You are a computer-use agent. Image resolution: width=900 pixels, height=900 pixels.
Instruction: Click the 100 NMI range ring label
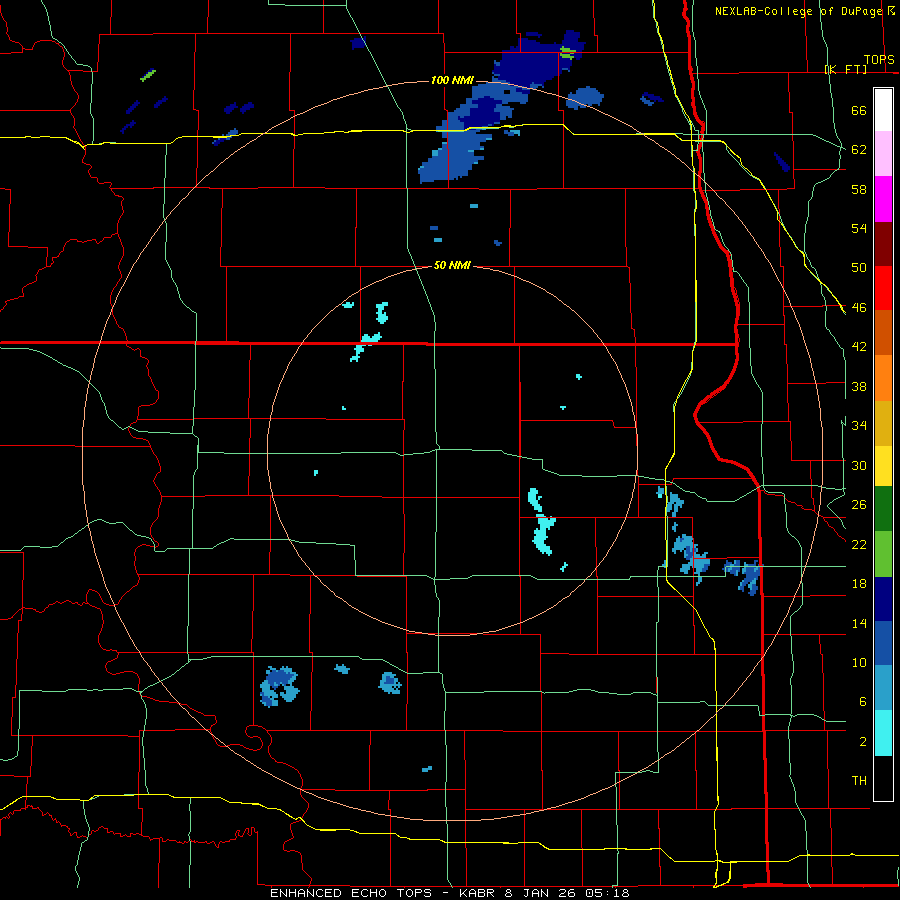click(452, 80)
